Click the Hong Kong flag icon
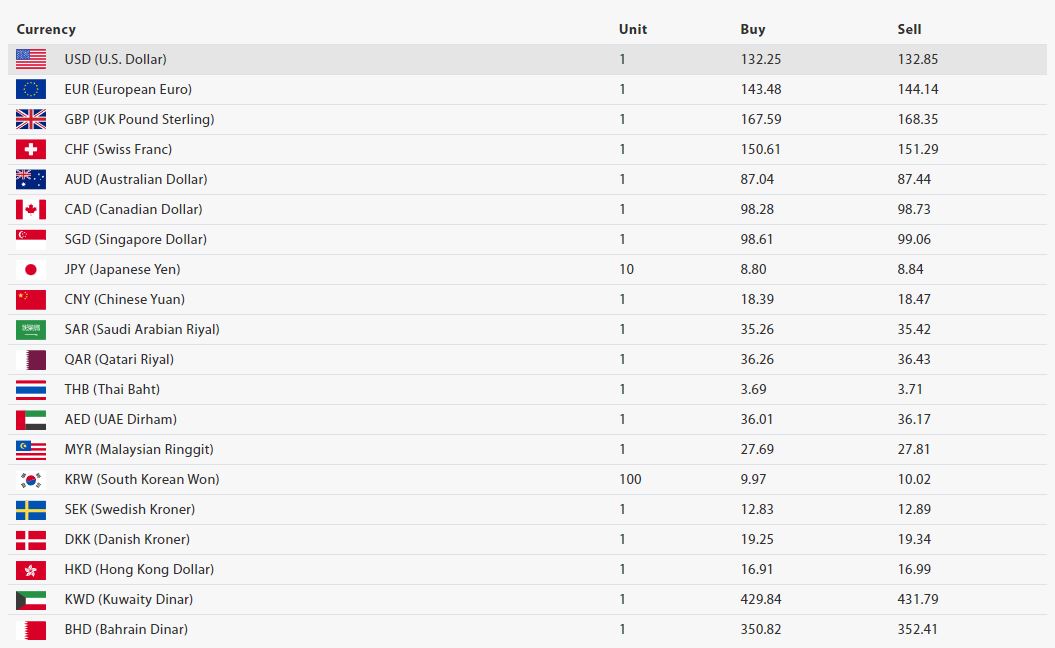Viewport: 1055px width, 648px height. coord(31,570)
